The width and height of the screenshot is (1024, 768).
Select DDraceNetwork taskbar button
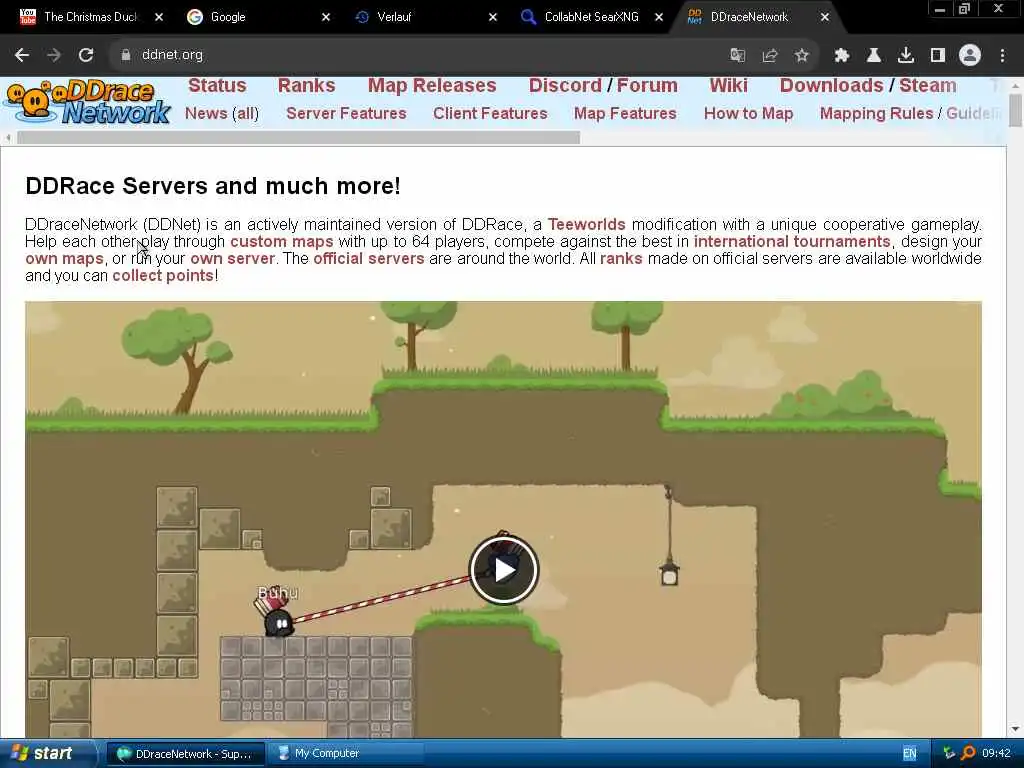[x=185, y=754]
